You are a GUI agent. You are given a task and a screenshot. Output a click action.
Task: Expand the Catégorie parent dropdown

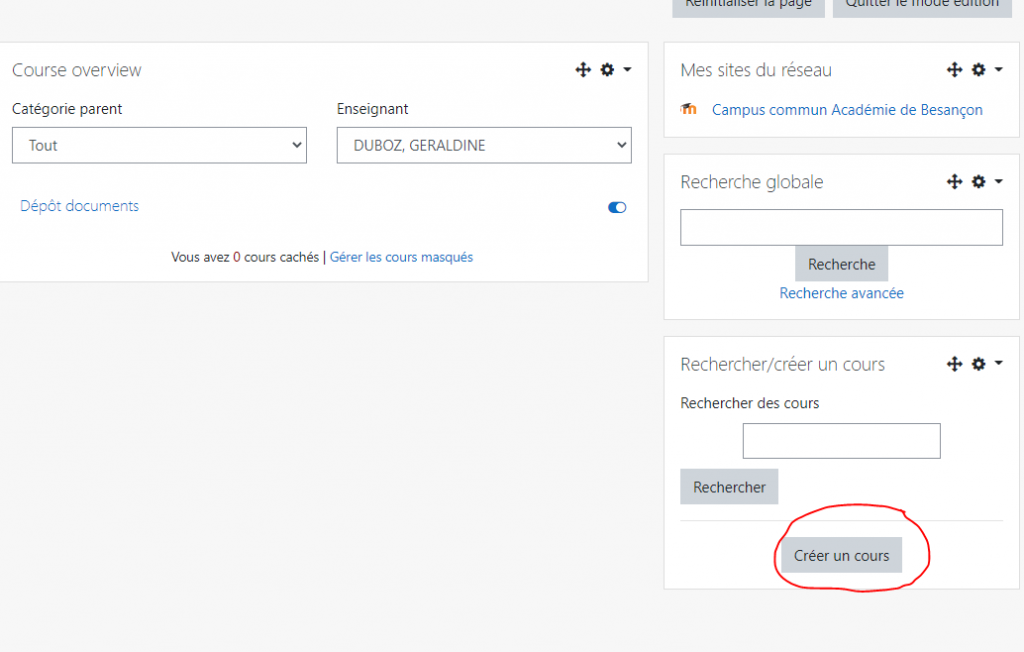pyautogui.click(x=159, y=145)
